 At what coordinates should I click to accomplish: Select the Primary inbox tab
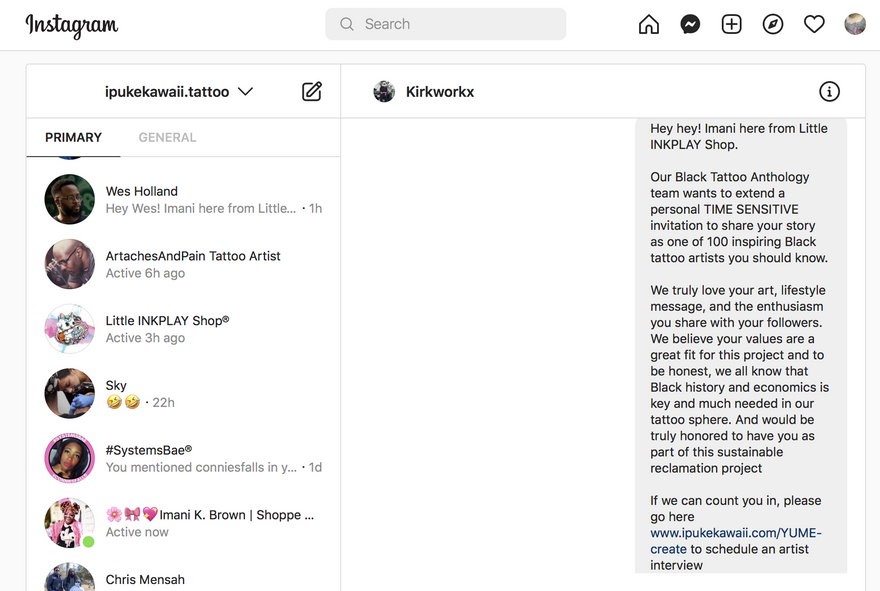click(x=73, y=137)
